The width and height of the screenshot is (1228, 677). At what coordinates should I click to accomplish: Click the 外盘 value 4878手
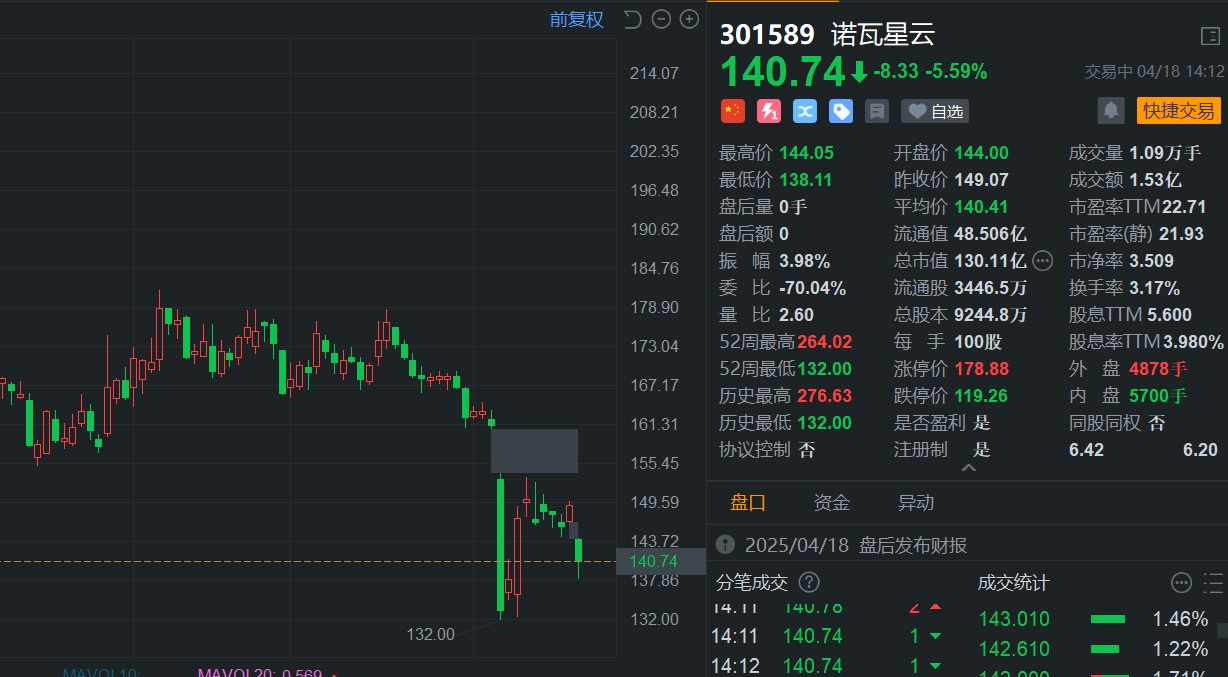click(x=1158, y=368)
